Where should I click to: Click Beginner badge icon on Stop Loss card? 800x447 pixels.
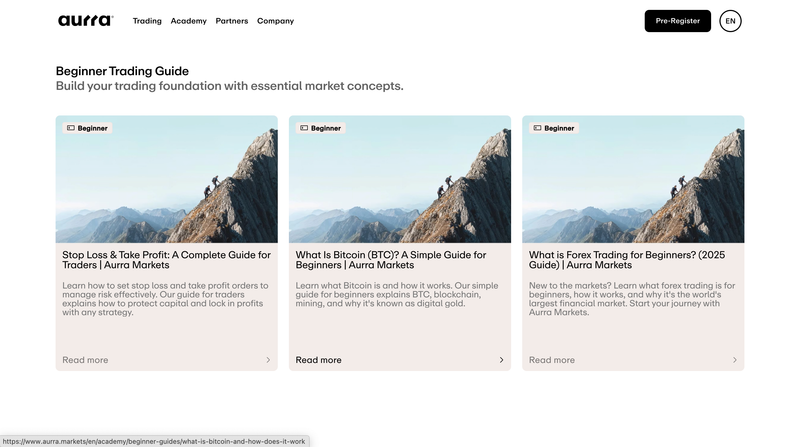(71, 128)
